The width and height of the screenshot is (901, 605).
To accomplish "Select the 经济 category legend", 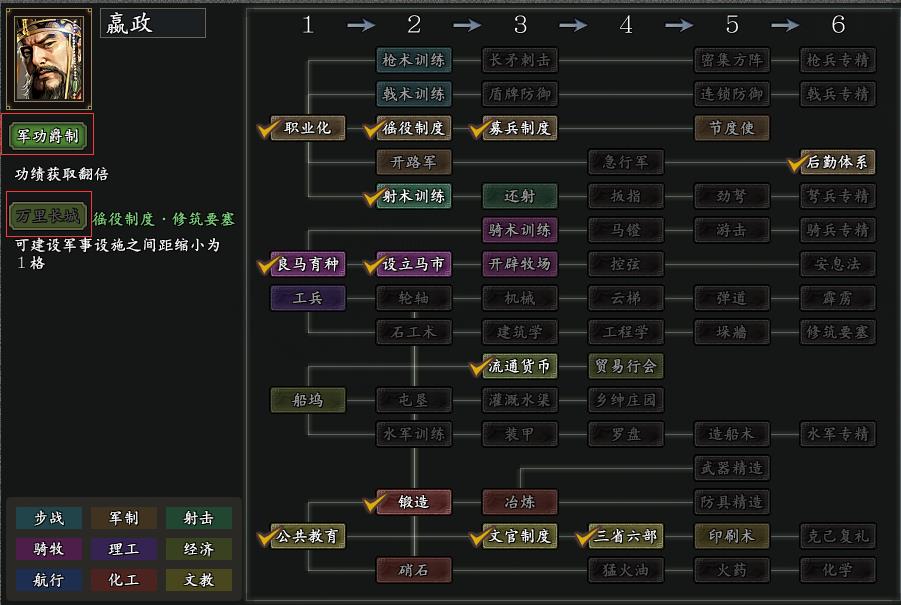I will (198, 549).
